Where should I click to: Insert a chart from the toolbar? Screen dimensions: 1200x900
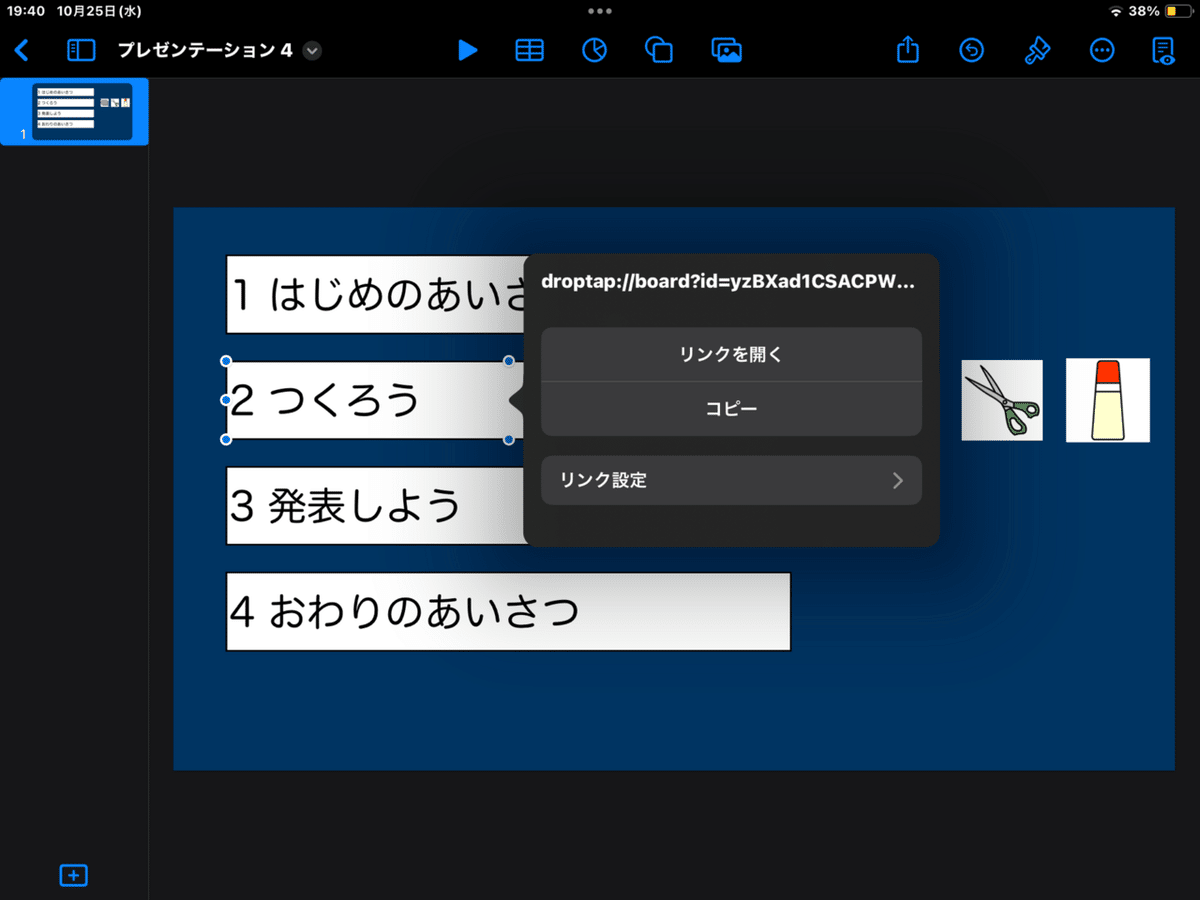(x=594, y=50)
